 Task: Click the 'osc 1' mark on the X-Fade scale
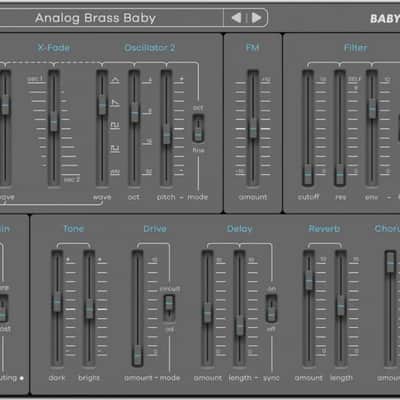coord(35,79)
